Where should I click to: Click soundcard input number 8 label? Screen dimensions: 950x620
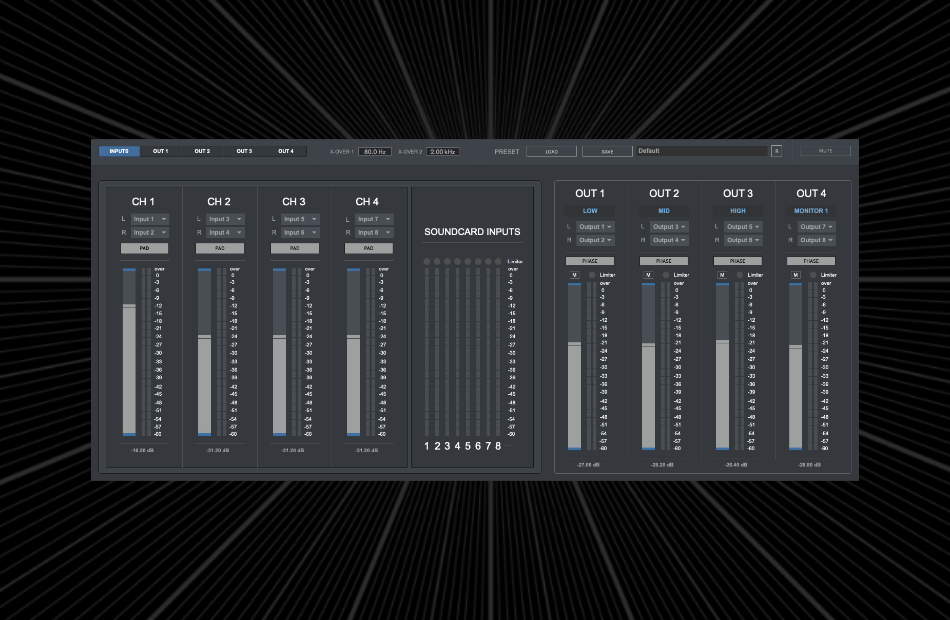498,446
